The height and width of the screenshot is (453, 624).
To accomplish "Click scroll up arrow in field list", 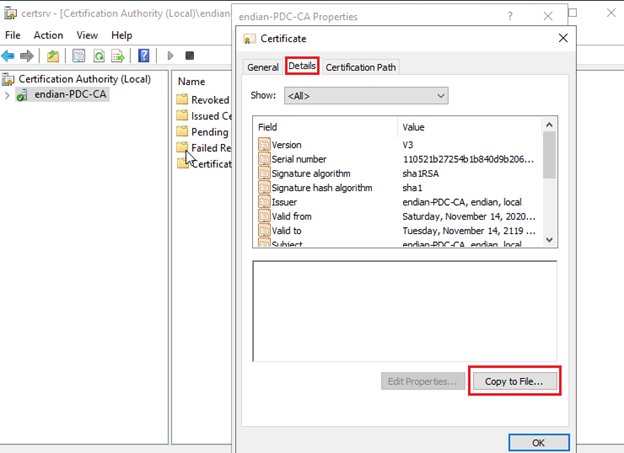I will click(549, 125).
